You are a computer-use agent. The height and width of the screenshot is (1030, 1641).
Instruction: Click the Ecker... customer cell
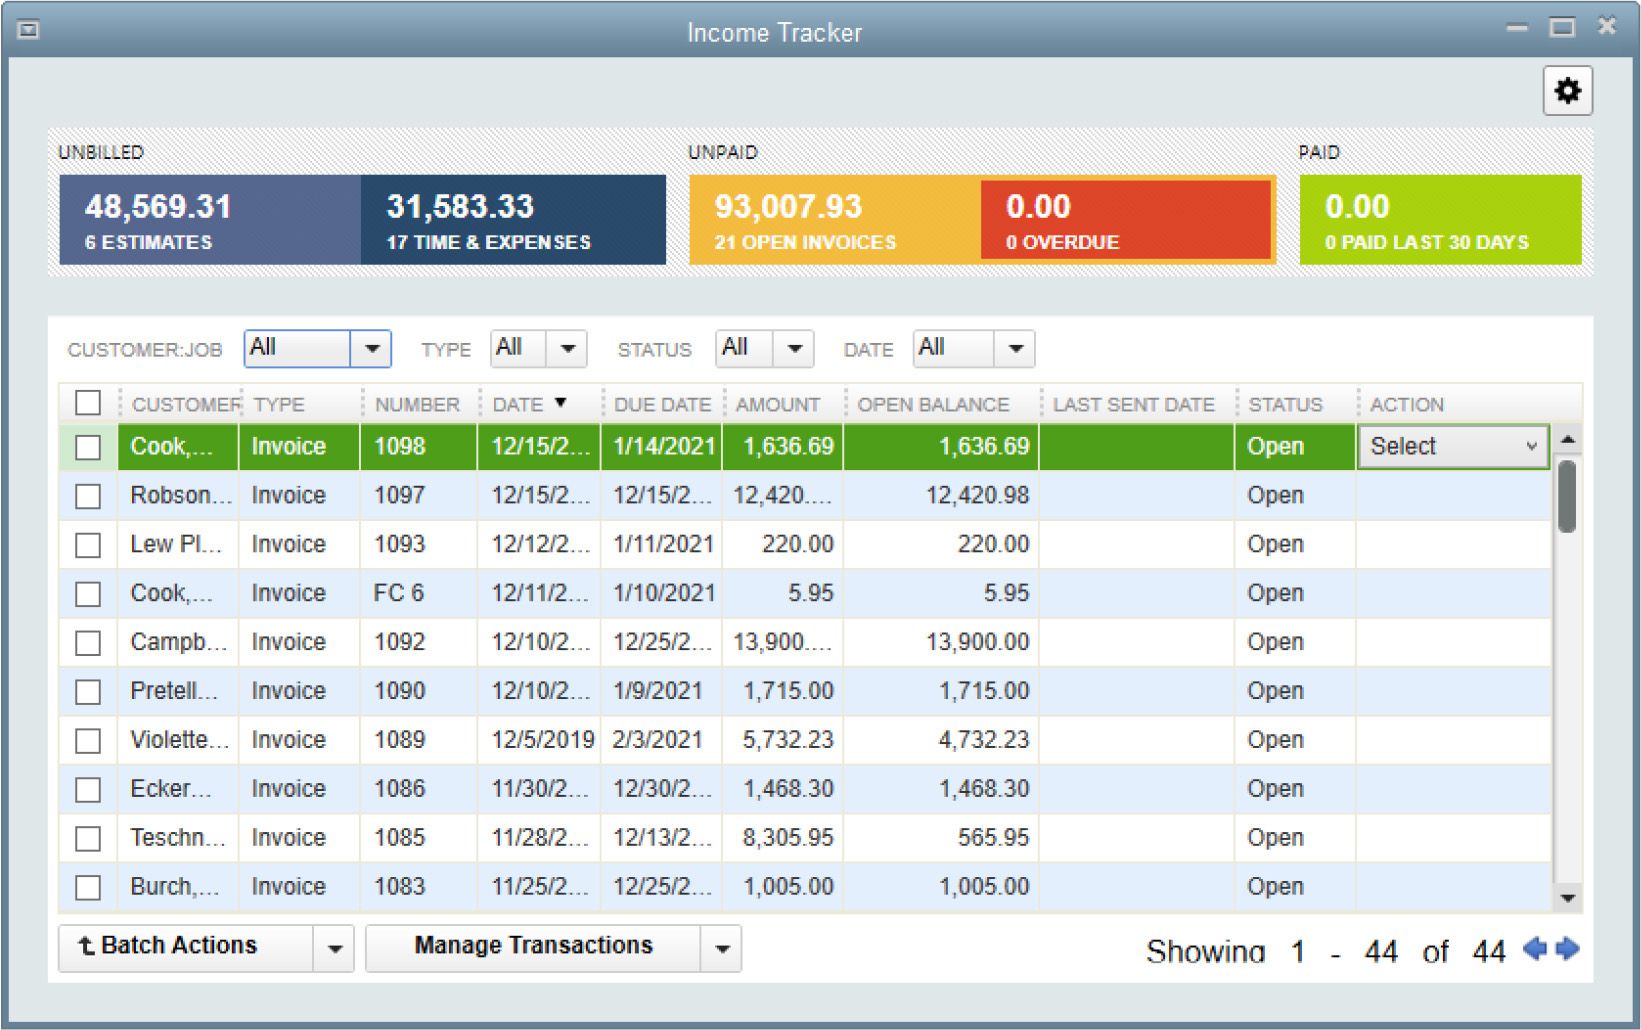[176, 790]
